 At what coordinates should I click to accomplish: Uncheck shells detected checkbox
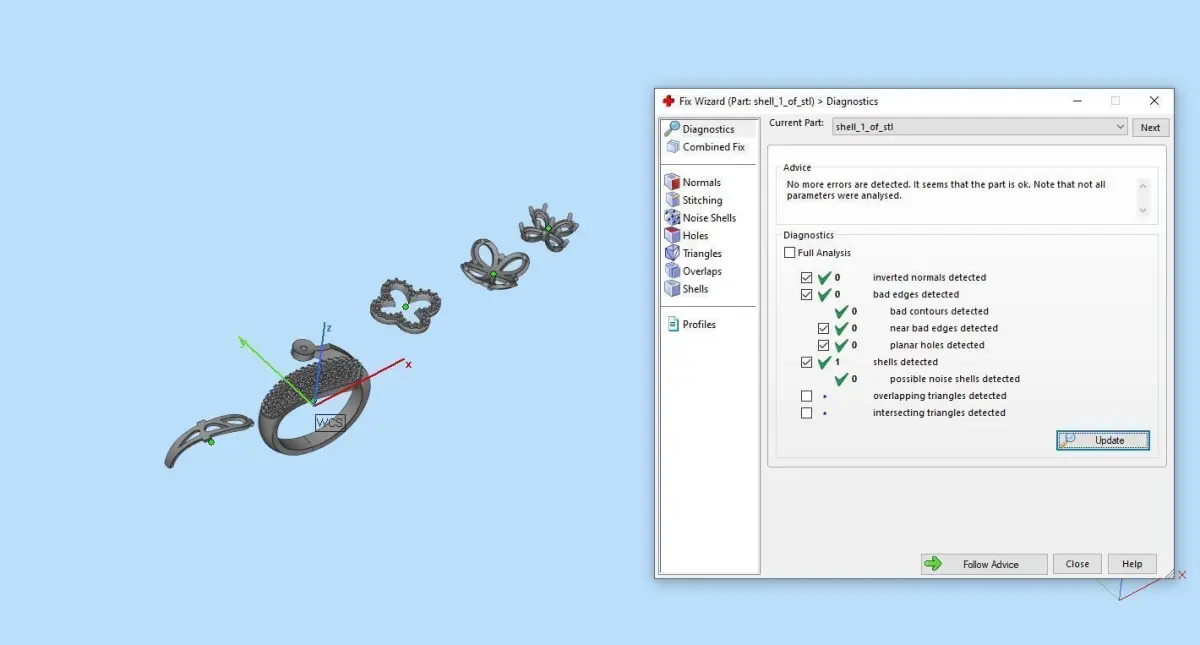coord(806,362)
